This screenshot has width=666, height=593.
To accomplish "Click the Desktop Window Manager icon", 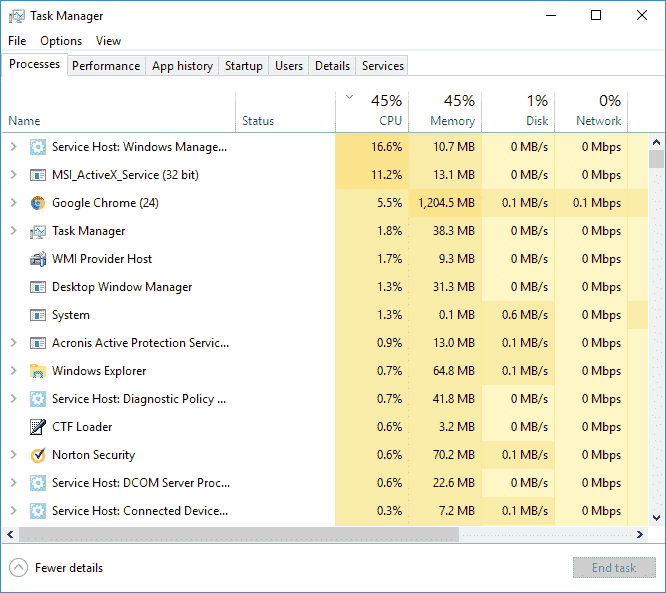I will 38,287.
